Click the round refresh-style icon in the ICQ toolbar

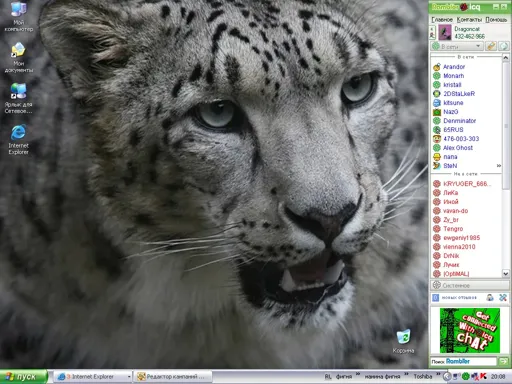pyautogui.click(x=504, y=46)
